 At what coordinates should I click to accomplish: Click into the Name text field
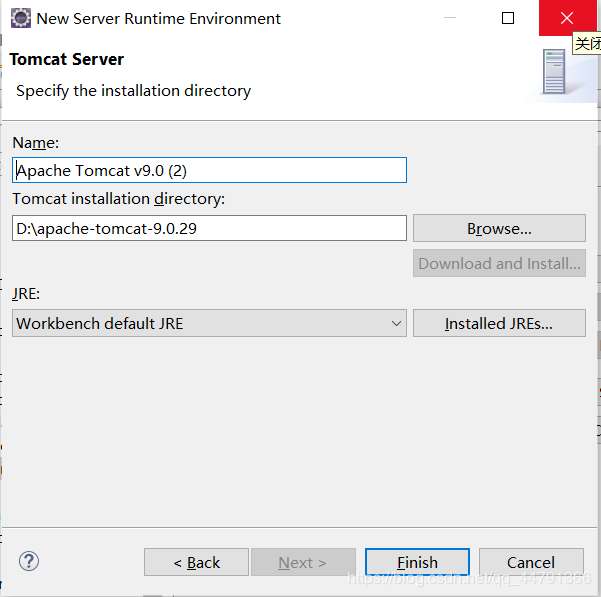pos(209,170)
